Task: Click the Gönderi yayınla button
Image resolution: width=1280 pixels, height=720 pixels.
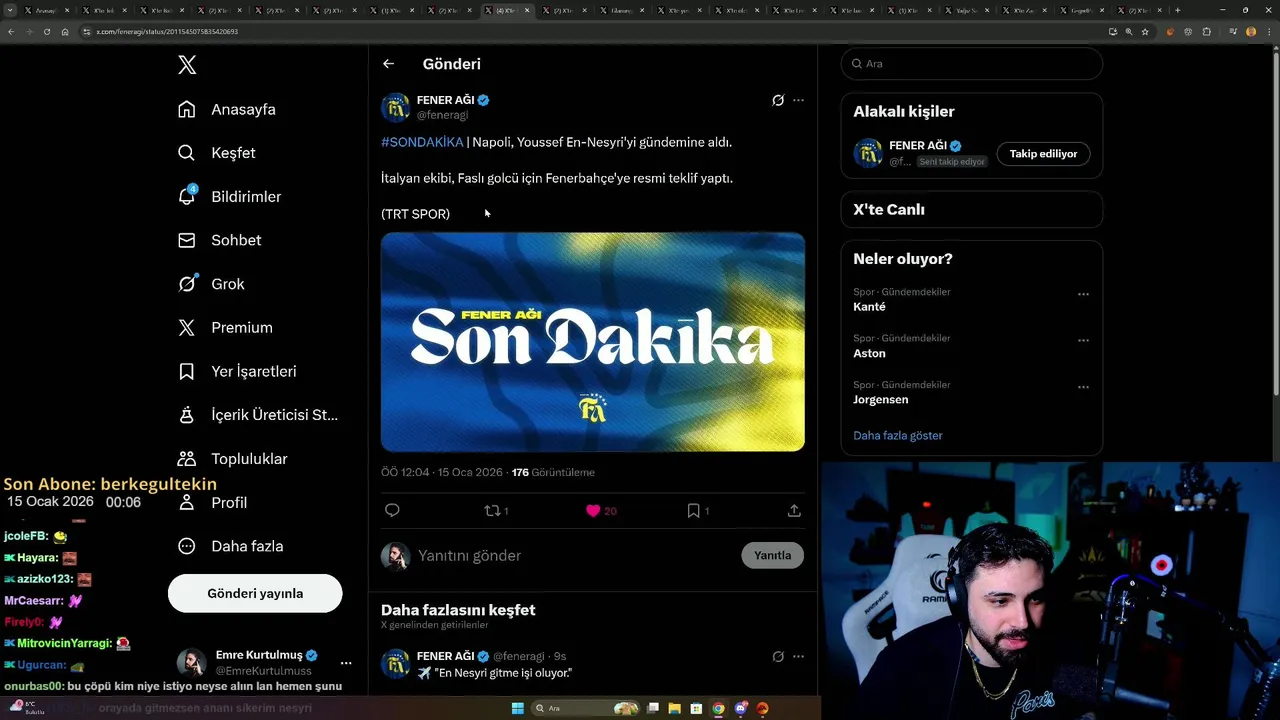Action: pos(255,593)
